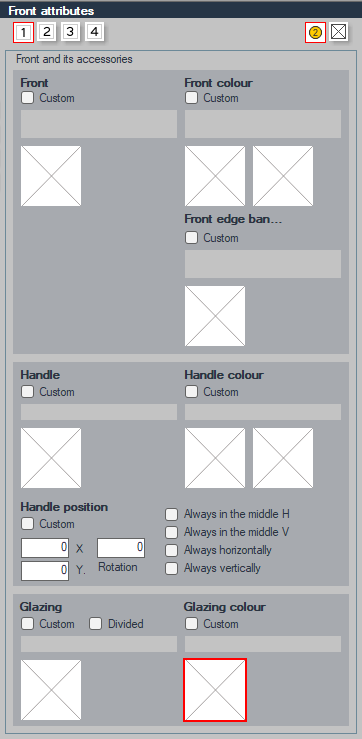This screenshot has width=362, height=739.
Task: Click the handle Rotation field
Action: coord(121,548)
